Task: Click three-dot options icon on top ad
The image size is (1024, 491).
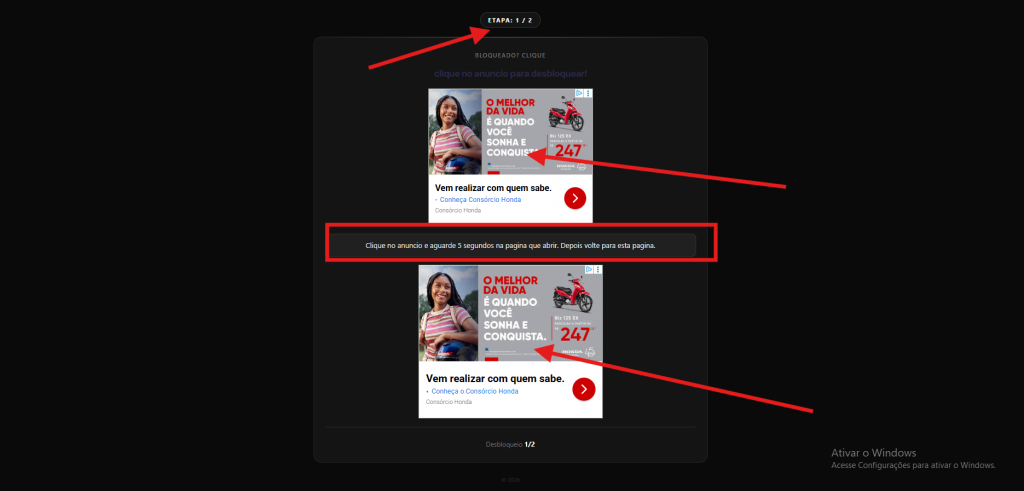Action: (x=589, y=93)
